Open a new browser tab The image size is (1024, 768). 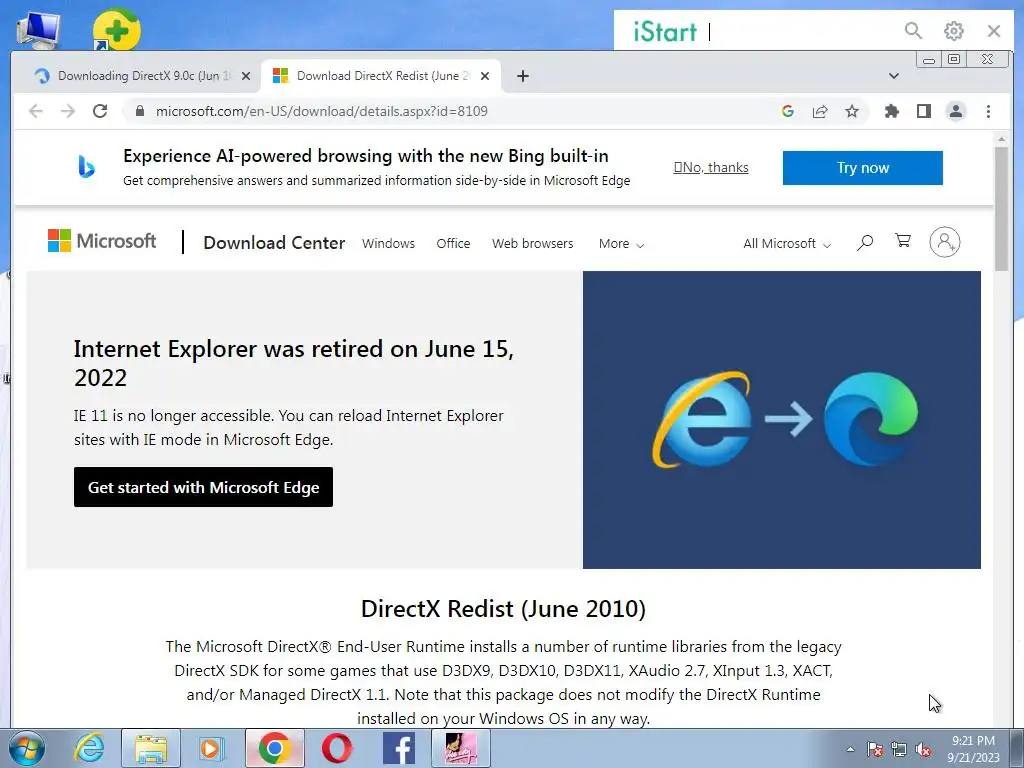(522, 76)
